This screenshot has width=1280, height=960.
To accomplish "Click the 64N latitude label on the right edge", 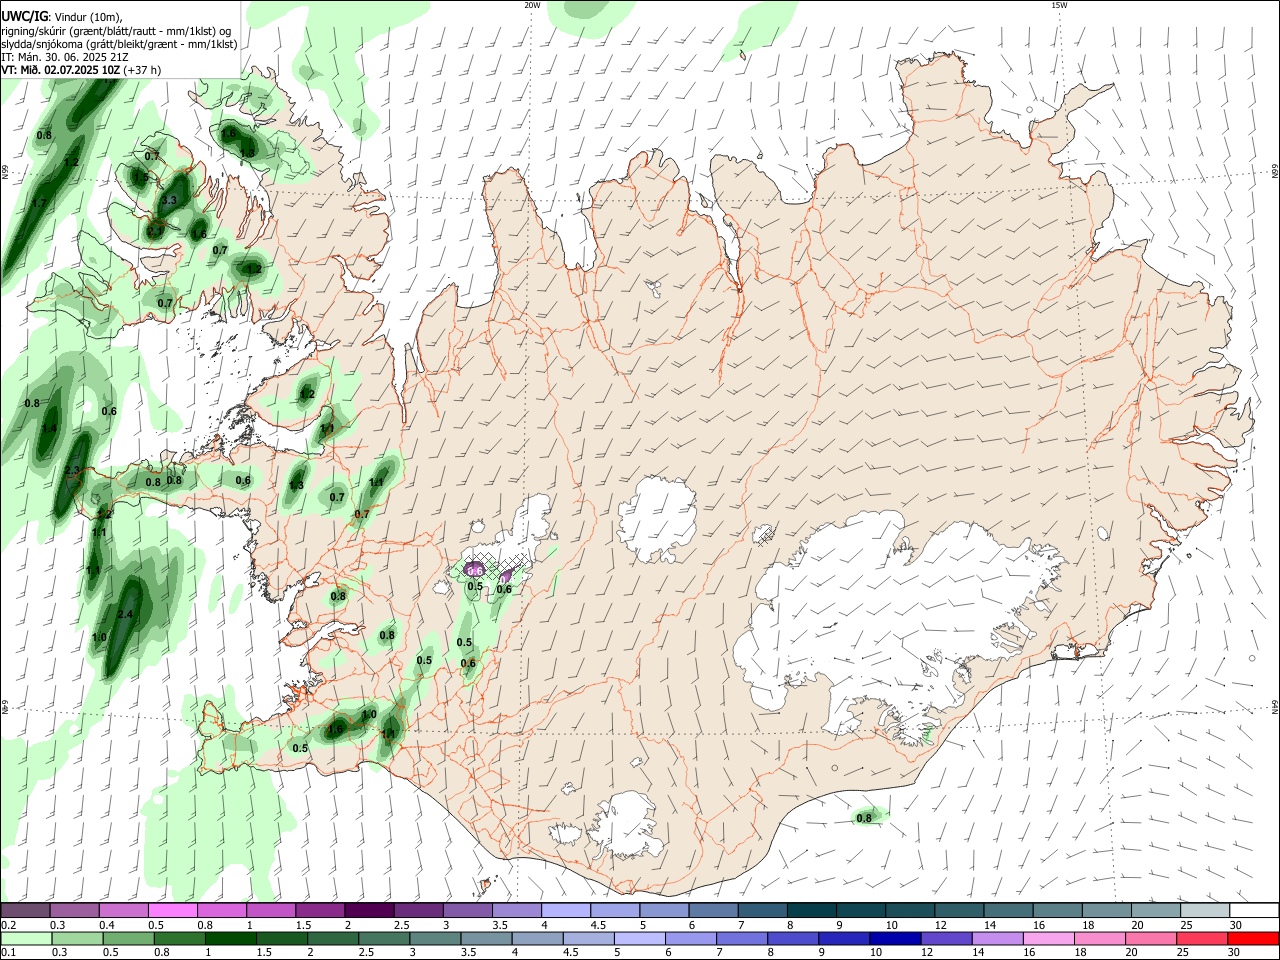I will click(x=1275, y=707).
